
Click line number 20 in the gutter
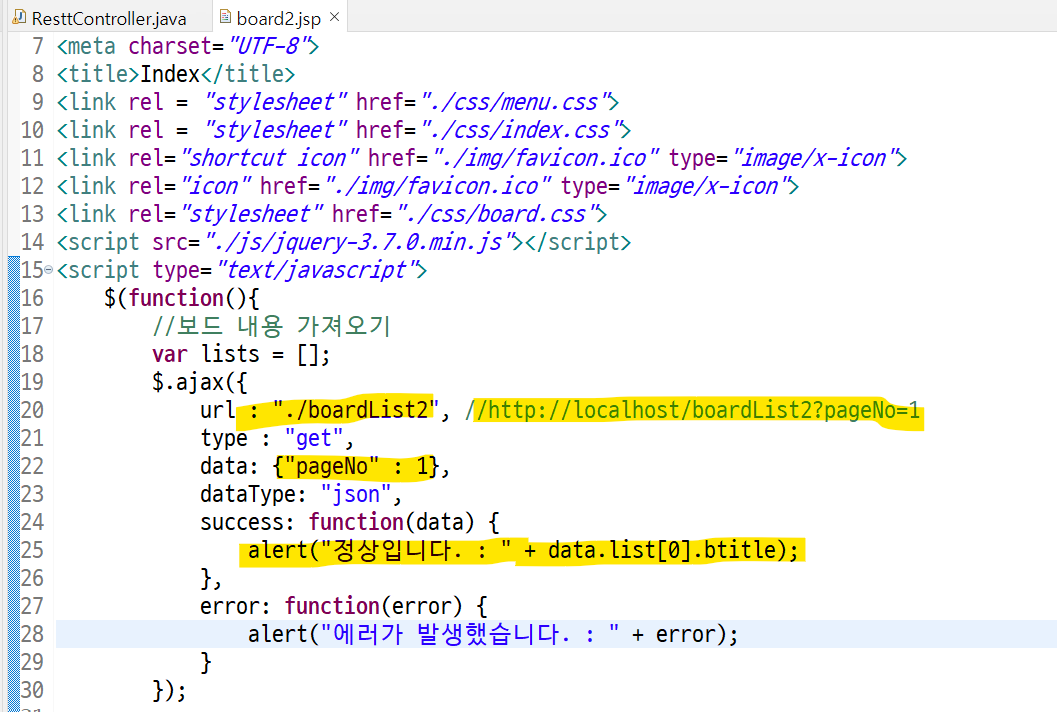point(32,409)
